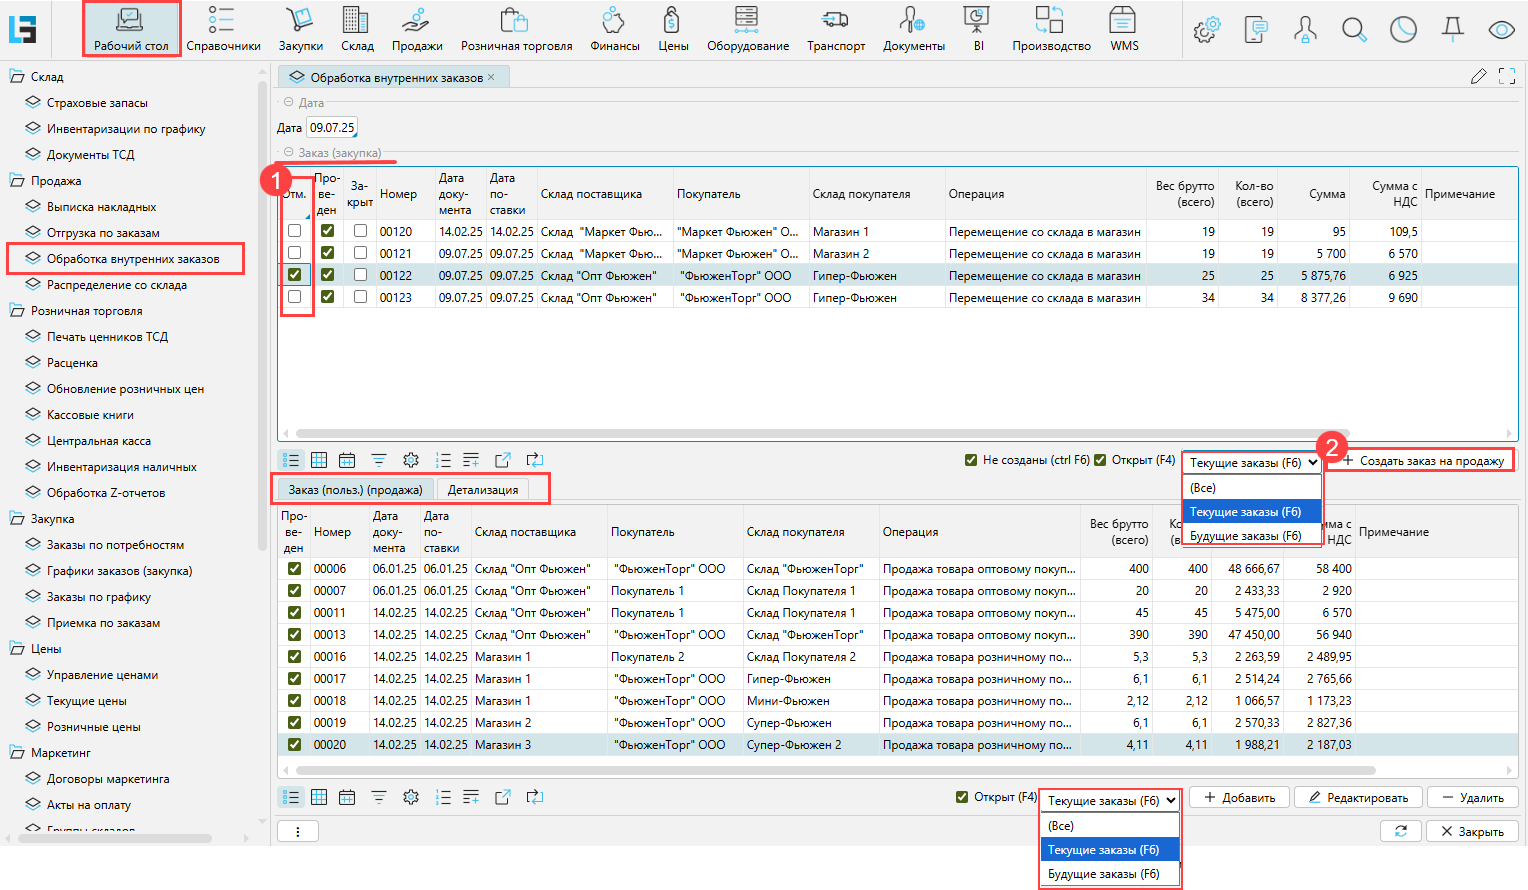Click the magnifier search icon in the header
Viewport: 1528px width, 890px height.
1354,30
